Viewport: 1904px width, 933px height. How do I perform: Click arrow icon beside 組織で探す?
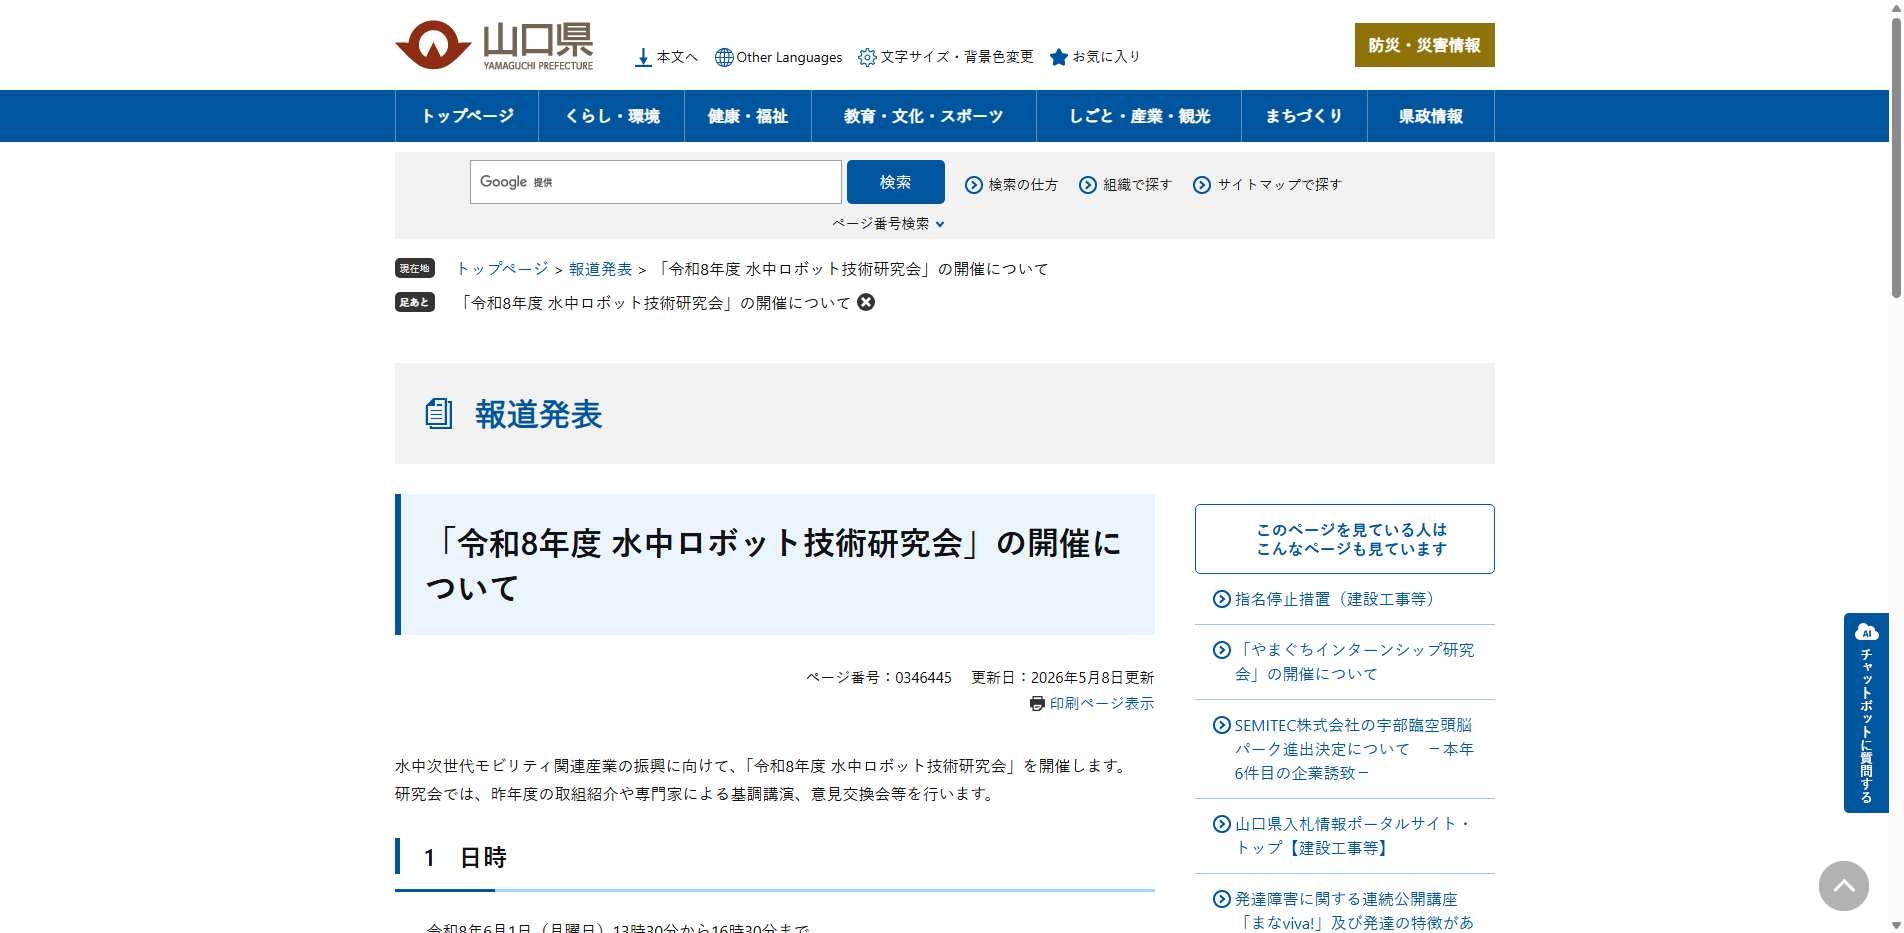tap(1088, 185)
